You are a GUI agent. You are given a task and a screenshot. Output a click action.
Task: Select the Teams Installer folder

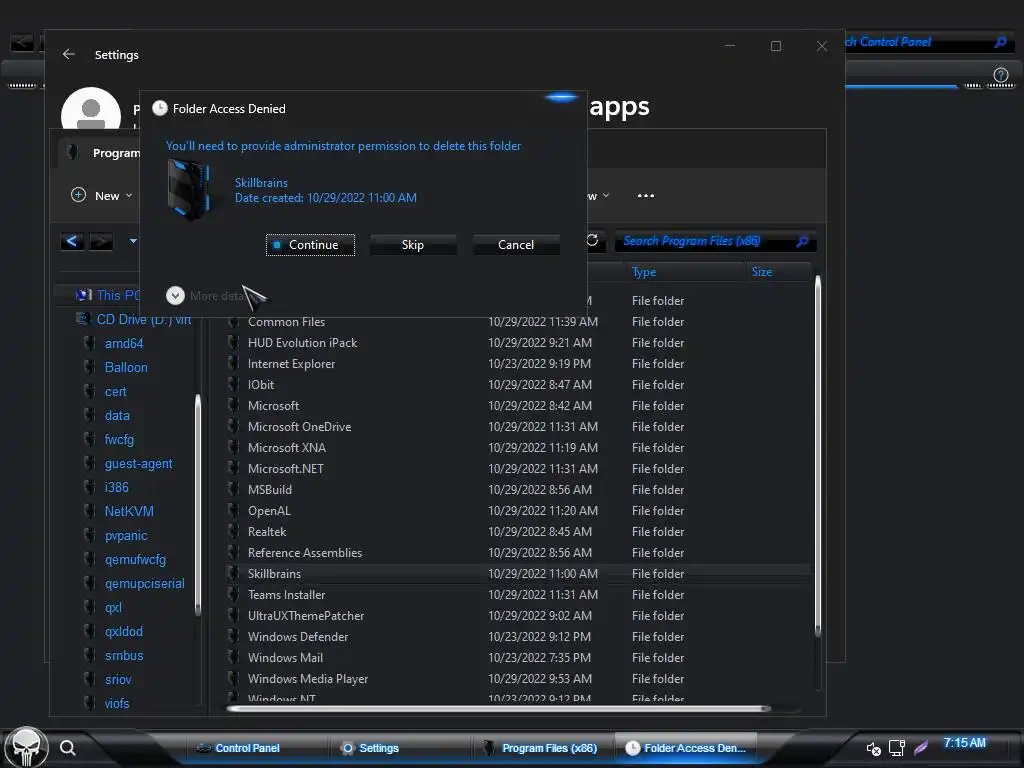pos(519,594)
